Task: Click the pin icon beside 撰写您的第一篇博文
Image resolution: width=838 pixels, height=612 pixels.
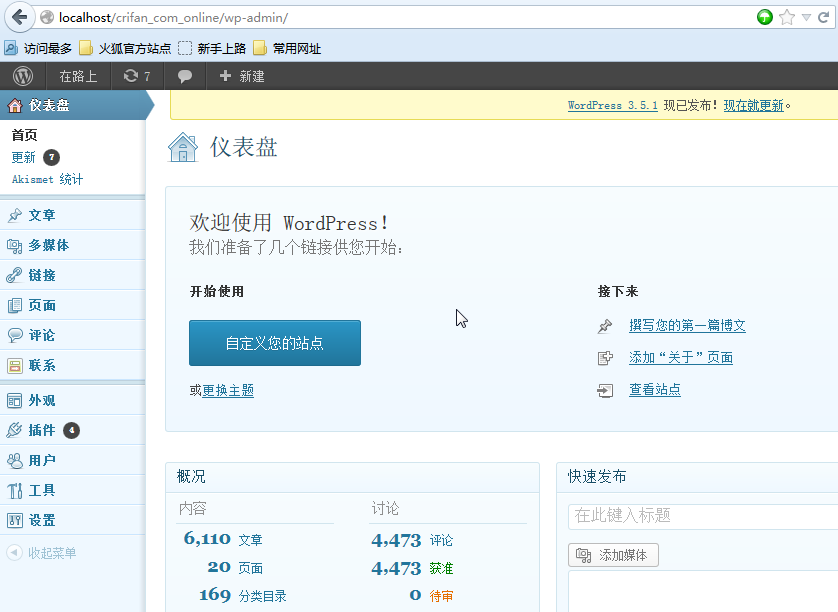Action: 604,326
